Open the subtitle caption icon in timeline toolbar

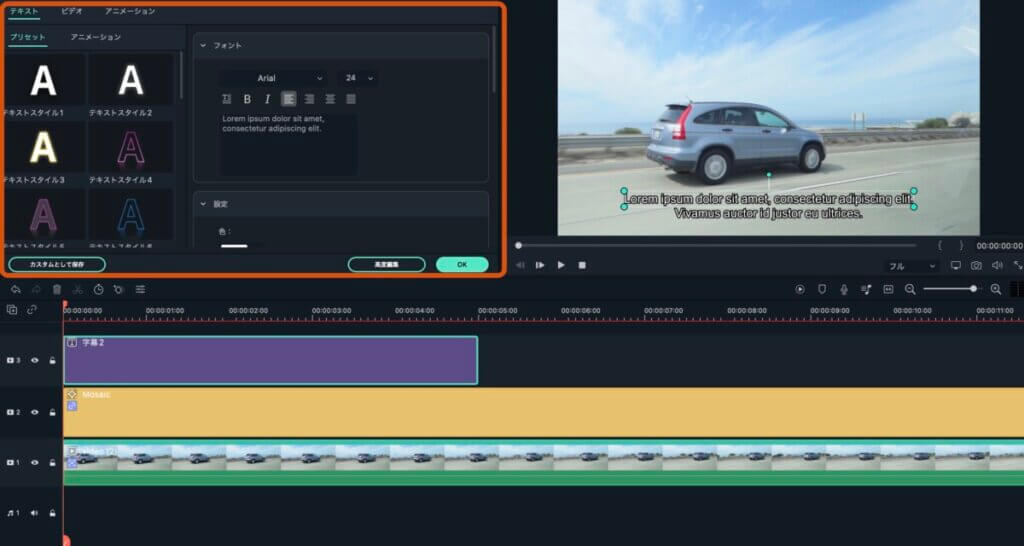(x=888, y=289)
